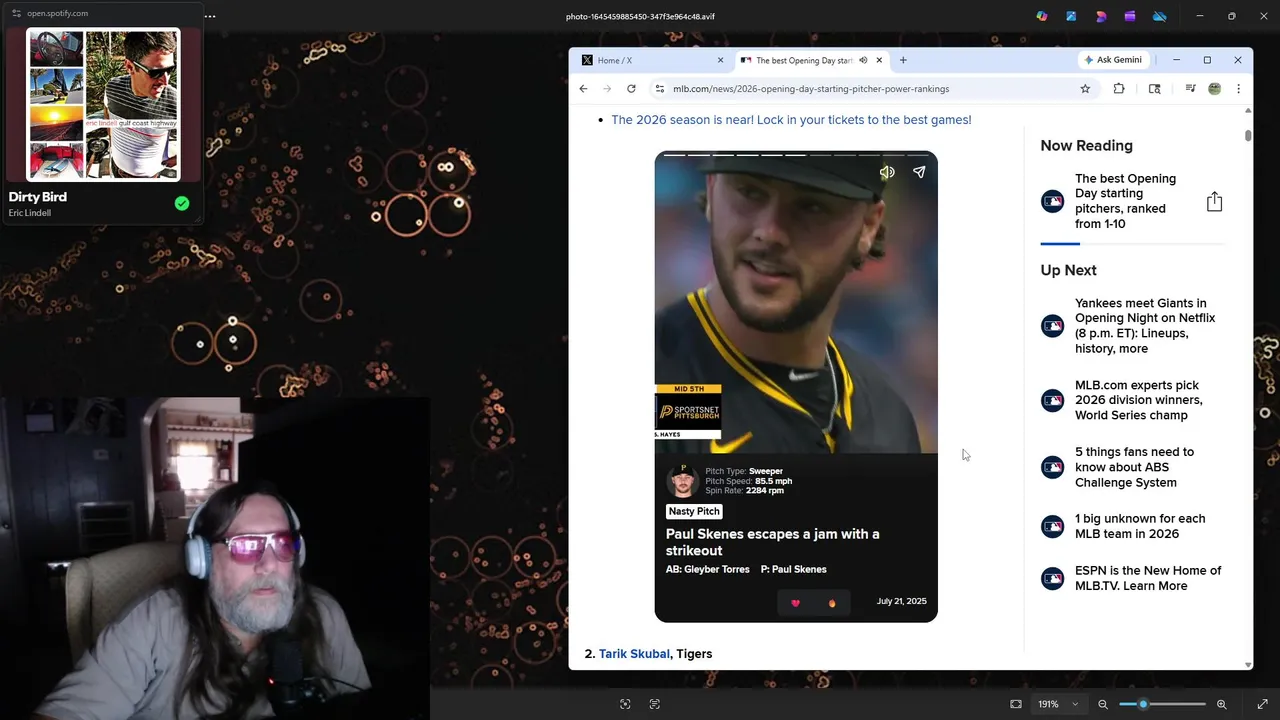The width and height of the screenshot is (1280, 720).
Task: Adjust the Photos zoom slider
Action: pyautogui.click(x=1162, y=704)
